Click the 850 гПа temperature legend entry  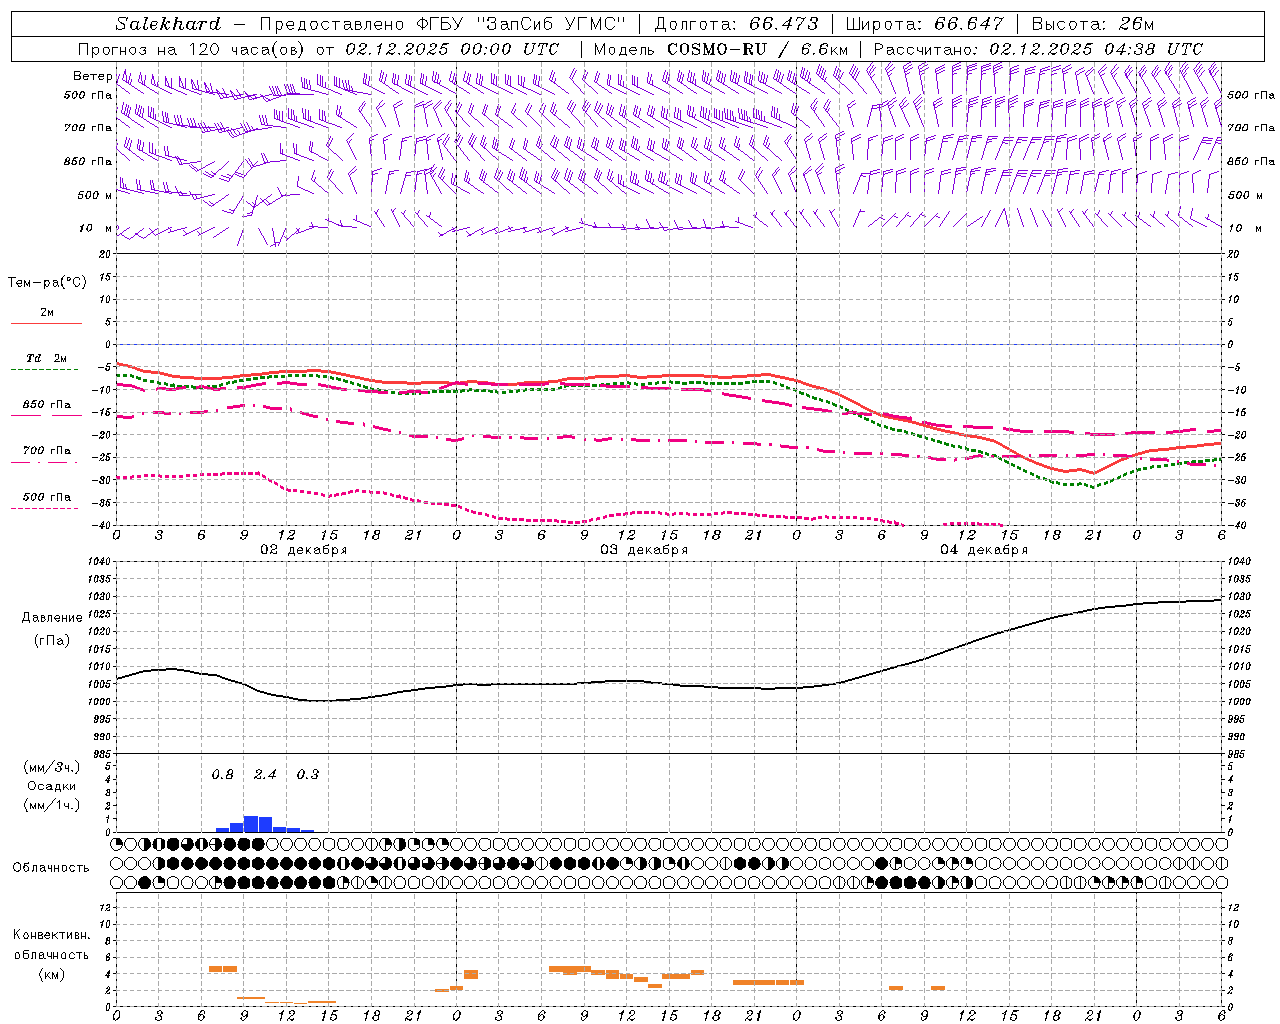(x=47, y=405)
